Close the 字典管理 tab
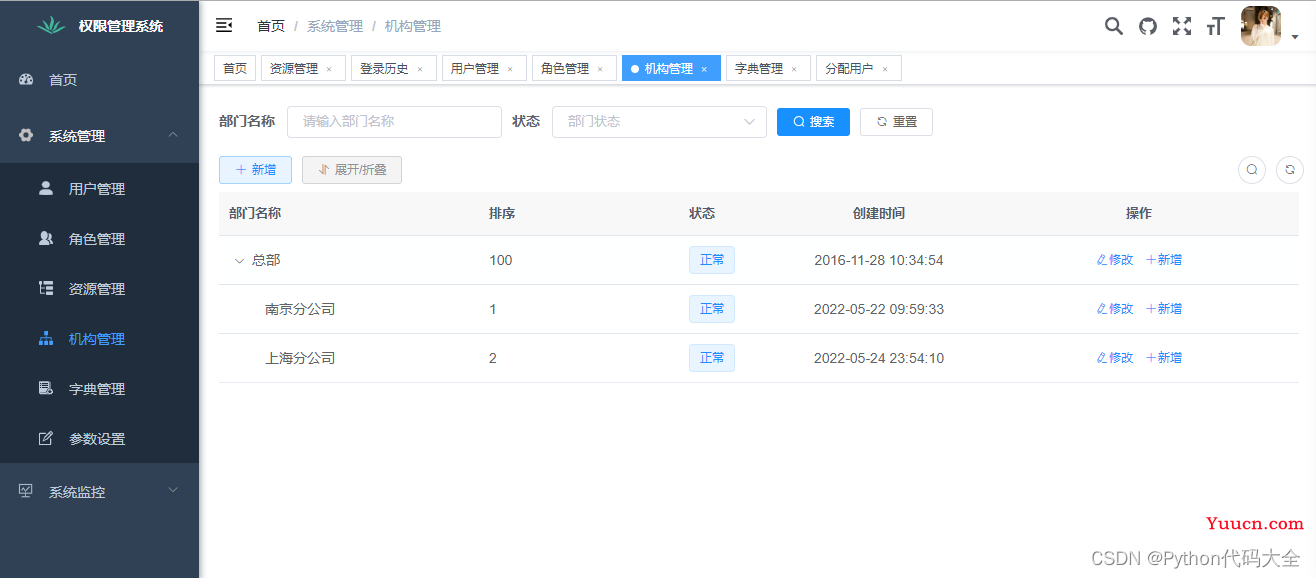The image size is (1316, 578). click(794, 69)
